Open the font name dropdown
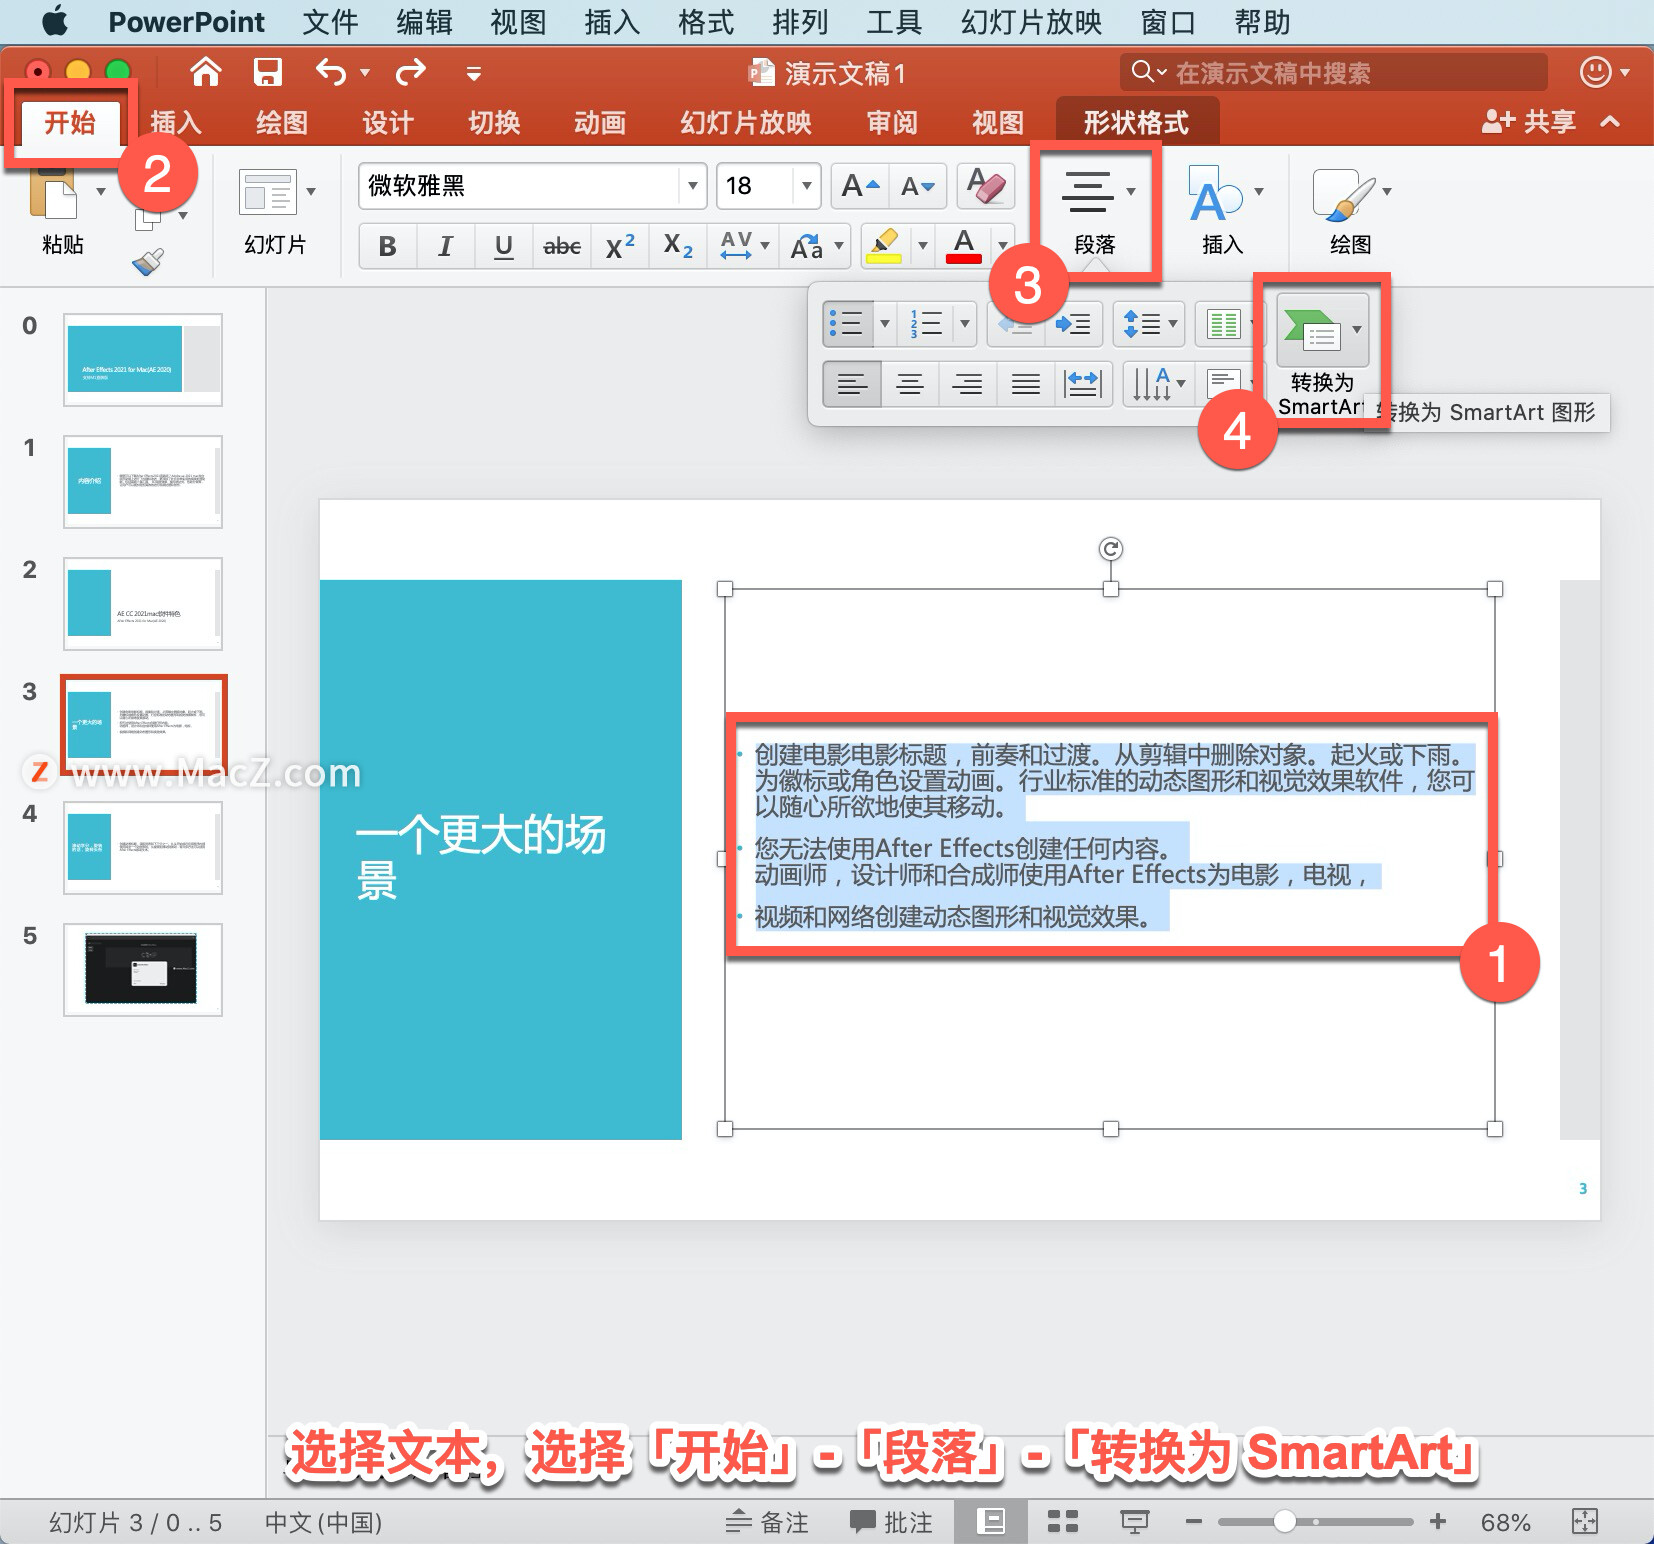The image size is (1654, 1544). click(x=692, y=186)
